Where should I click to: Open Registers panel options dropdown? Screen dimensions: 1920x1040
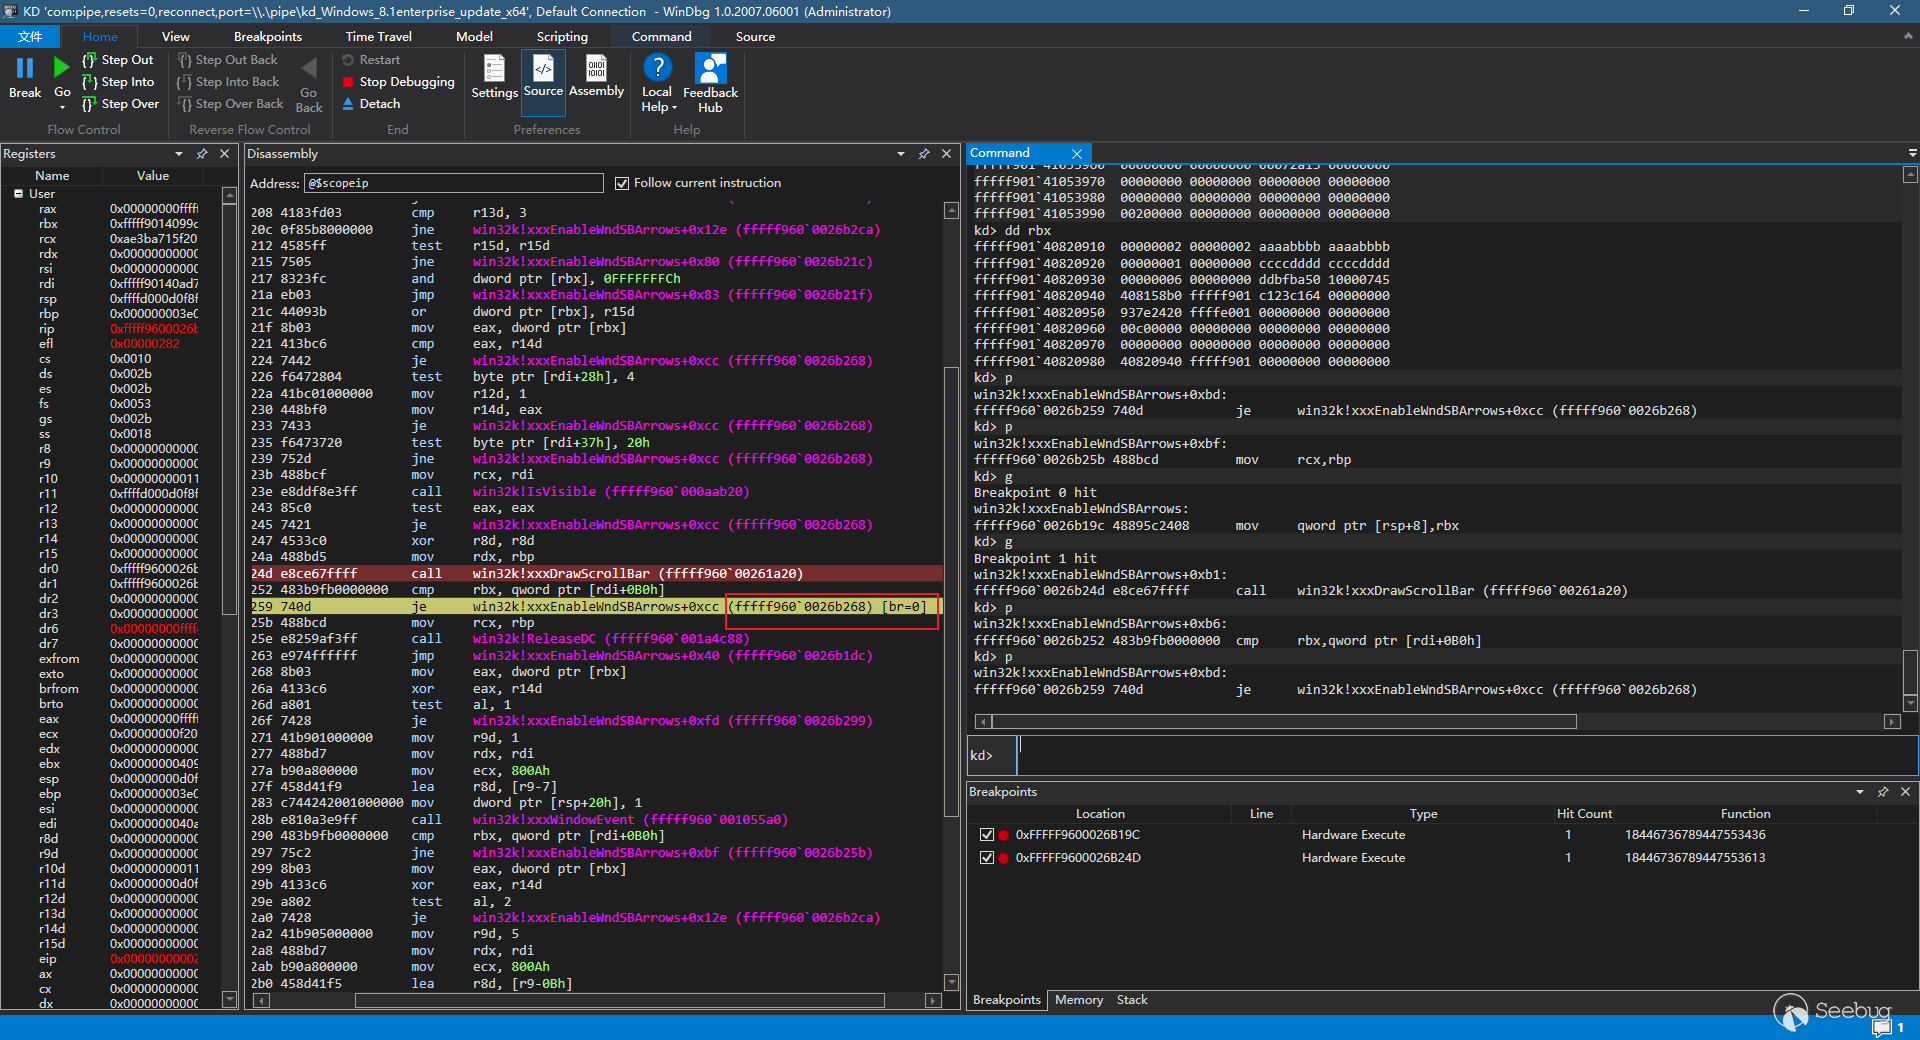click(x=179, y=154)
